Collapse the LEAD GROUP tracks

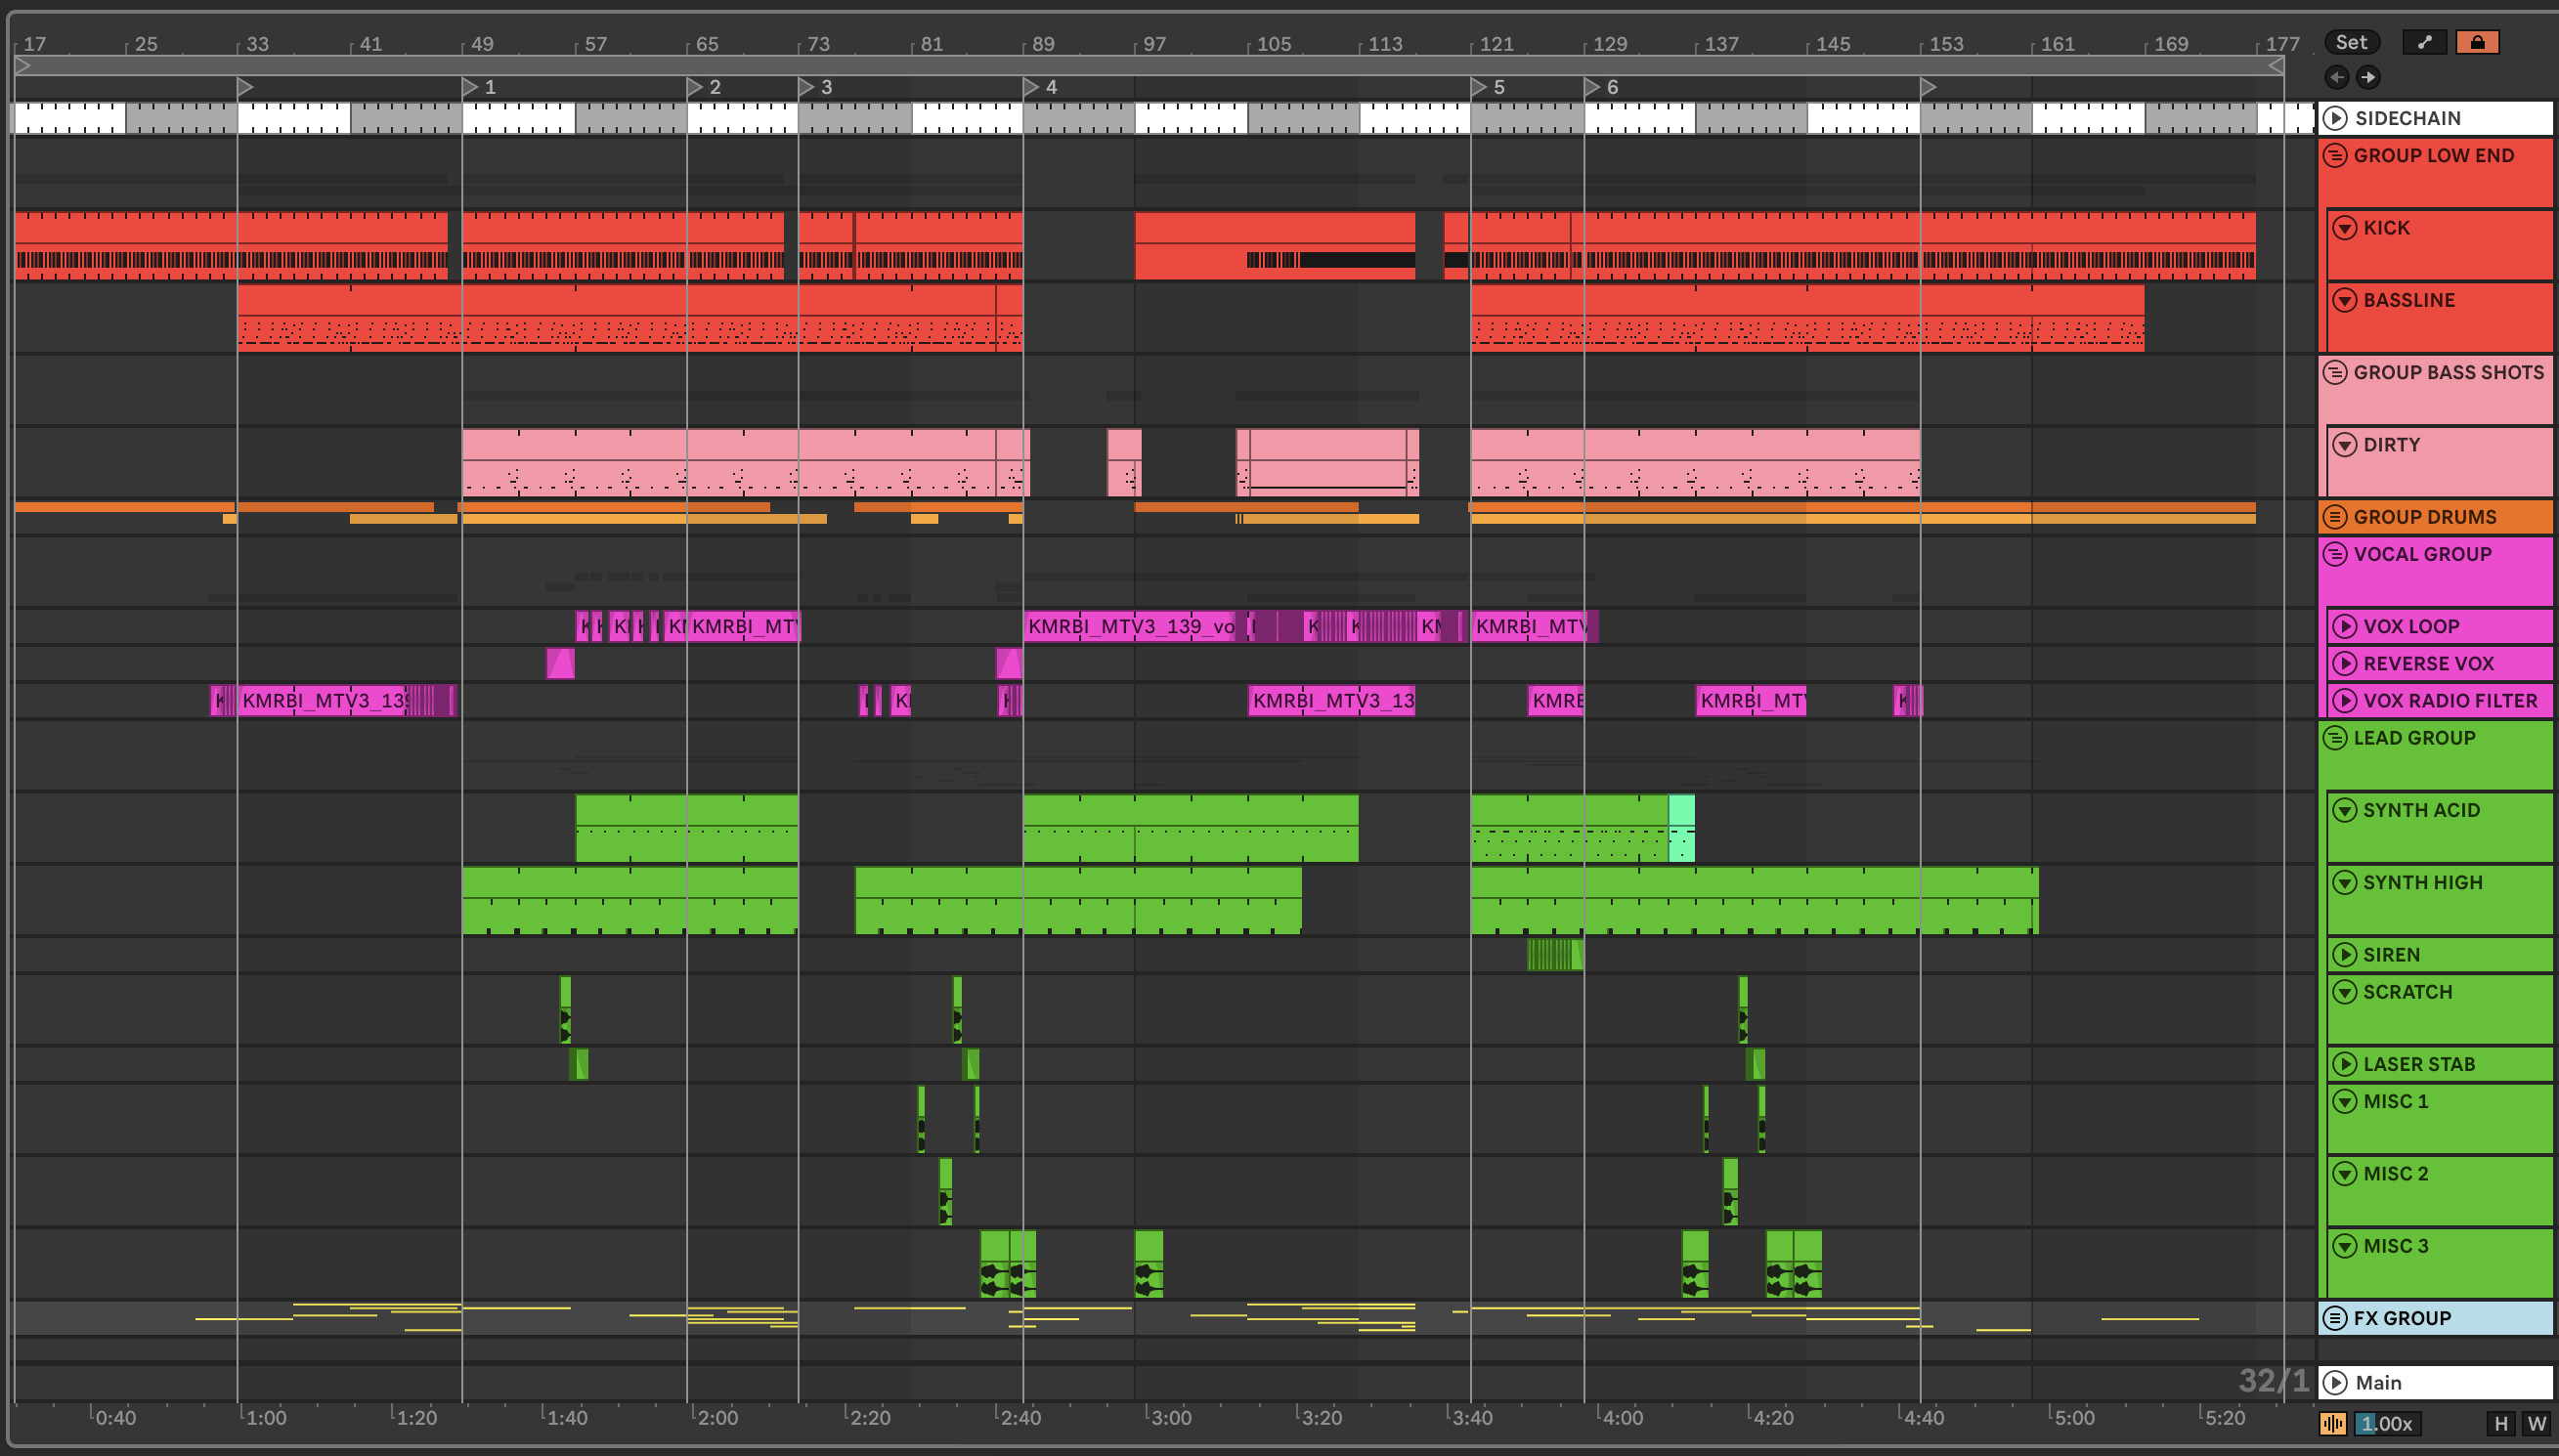pyautogui.click(x=2335, y=738)
